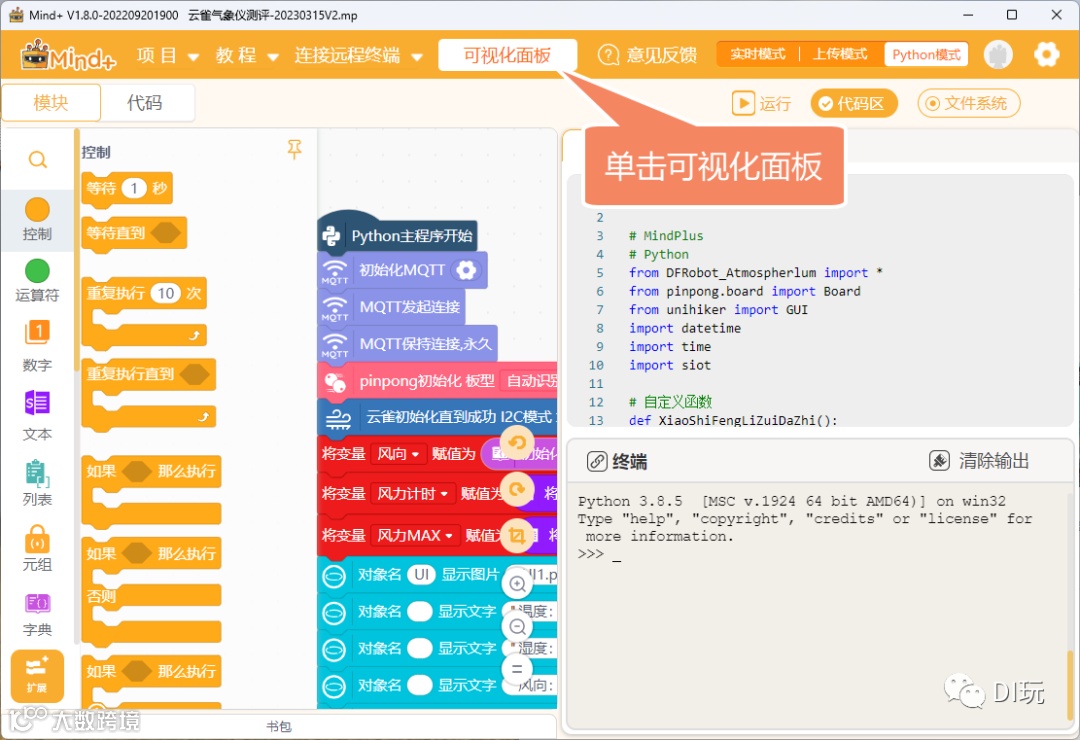Select the 等待直到 block
The height and width of the screenshot is (740, 1080).
point(134,234)
